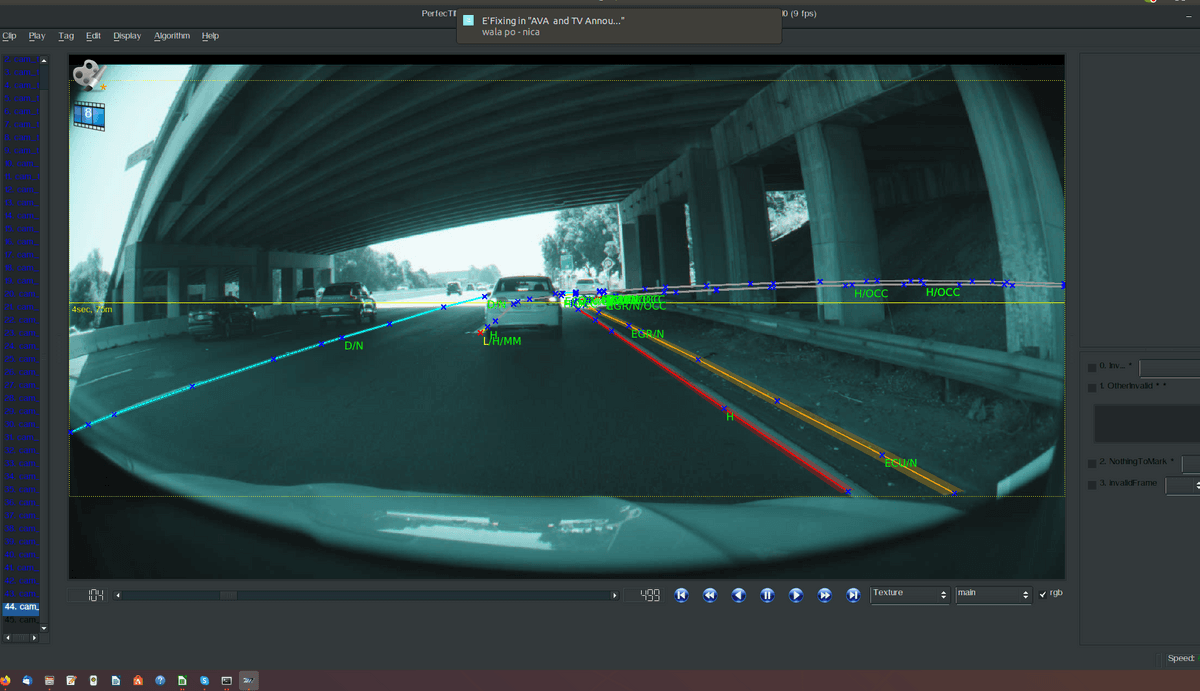Open the help question-mark icon in taskbar
This screenshot has width=1200, height=691.
(160, 680)
